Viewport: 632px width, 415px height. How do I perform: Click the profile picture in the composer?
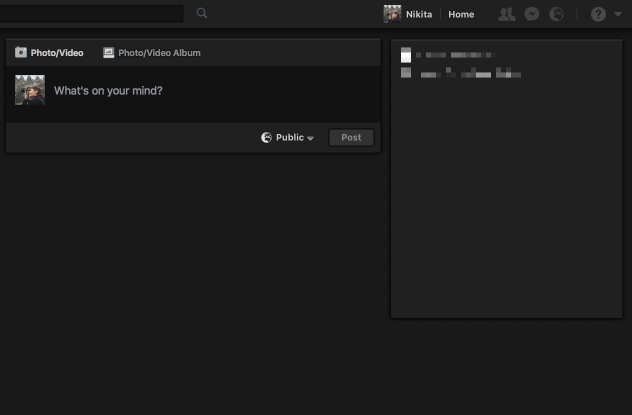point(30,90)
